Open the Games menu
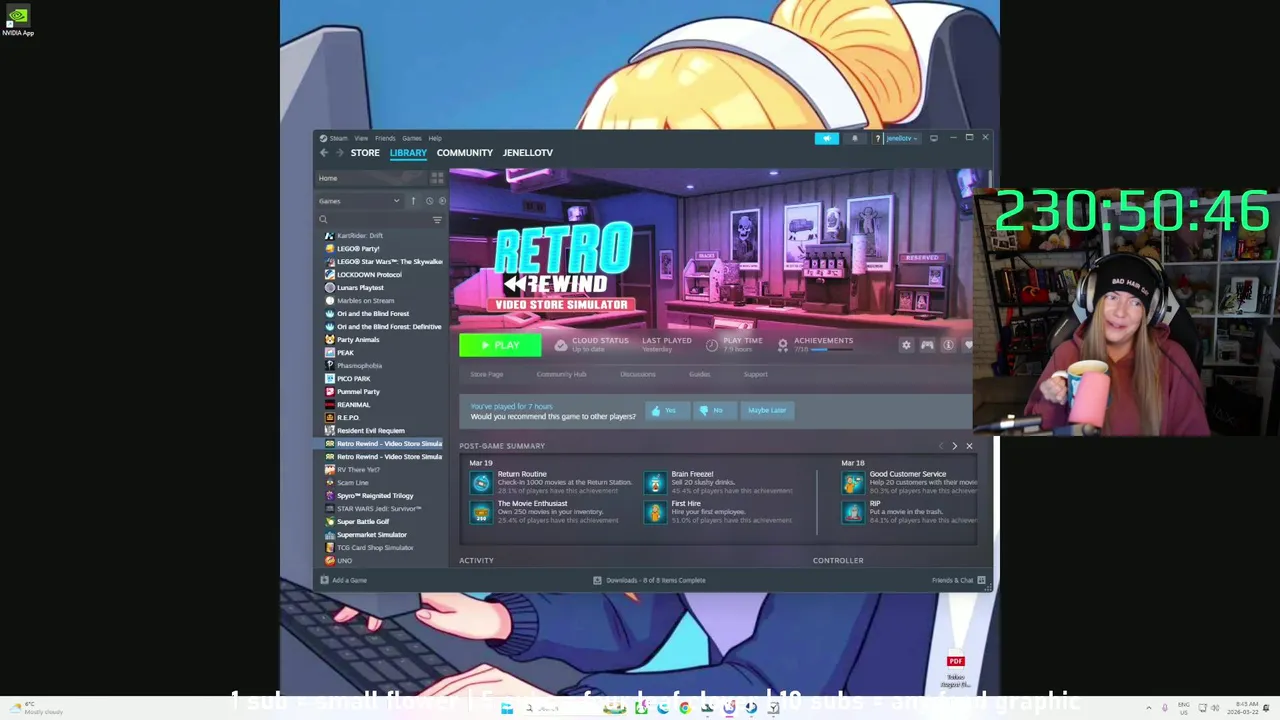Image resolution: width=1280 pixels, height=720 pixels. pos(412,138)
